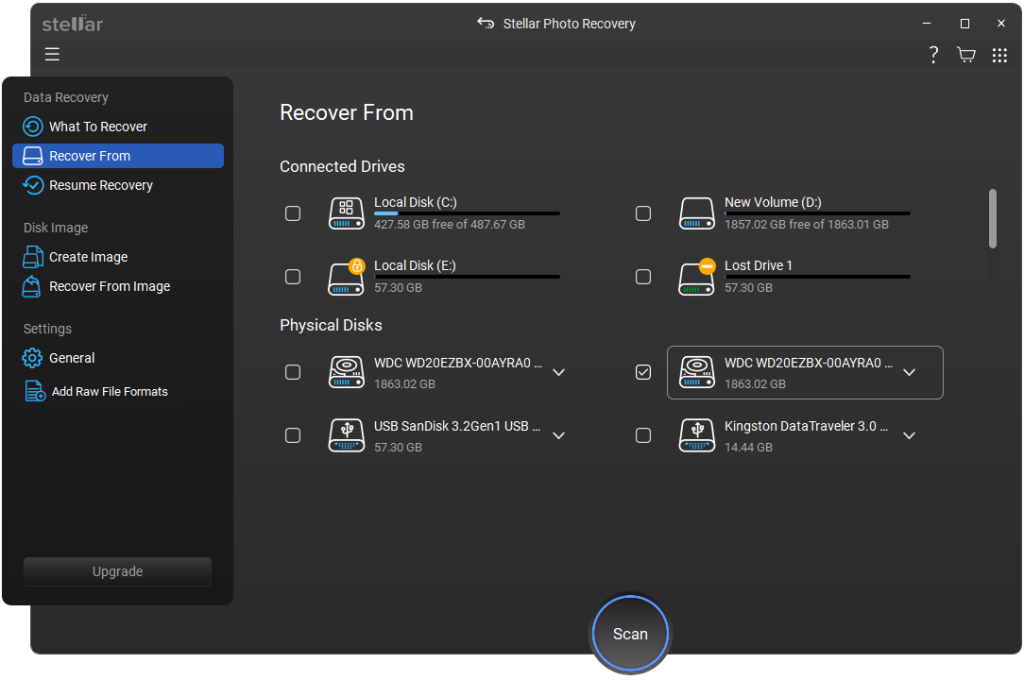The image size is (1024, 680).
Task: Close the Stellar Photo Recovery window
Action: 1001,24
